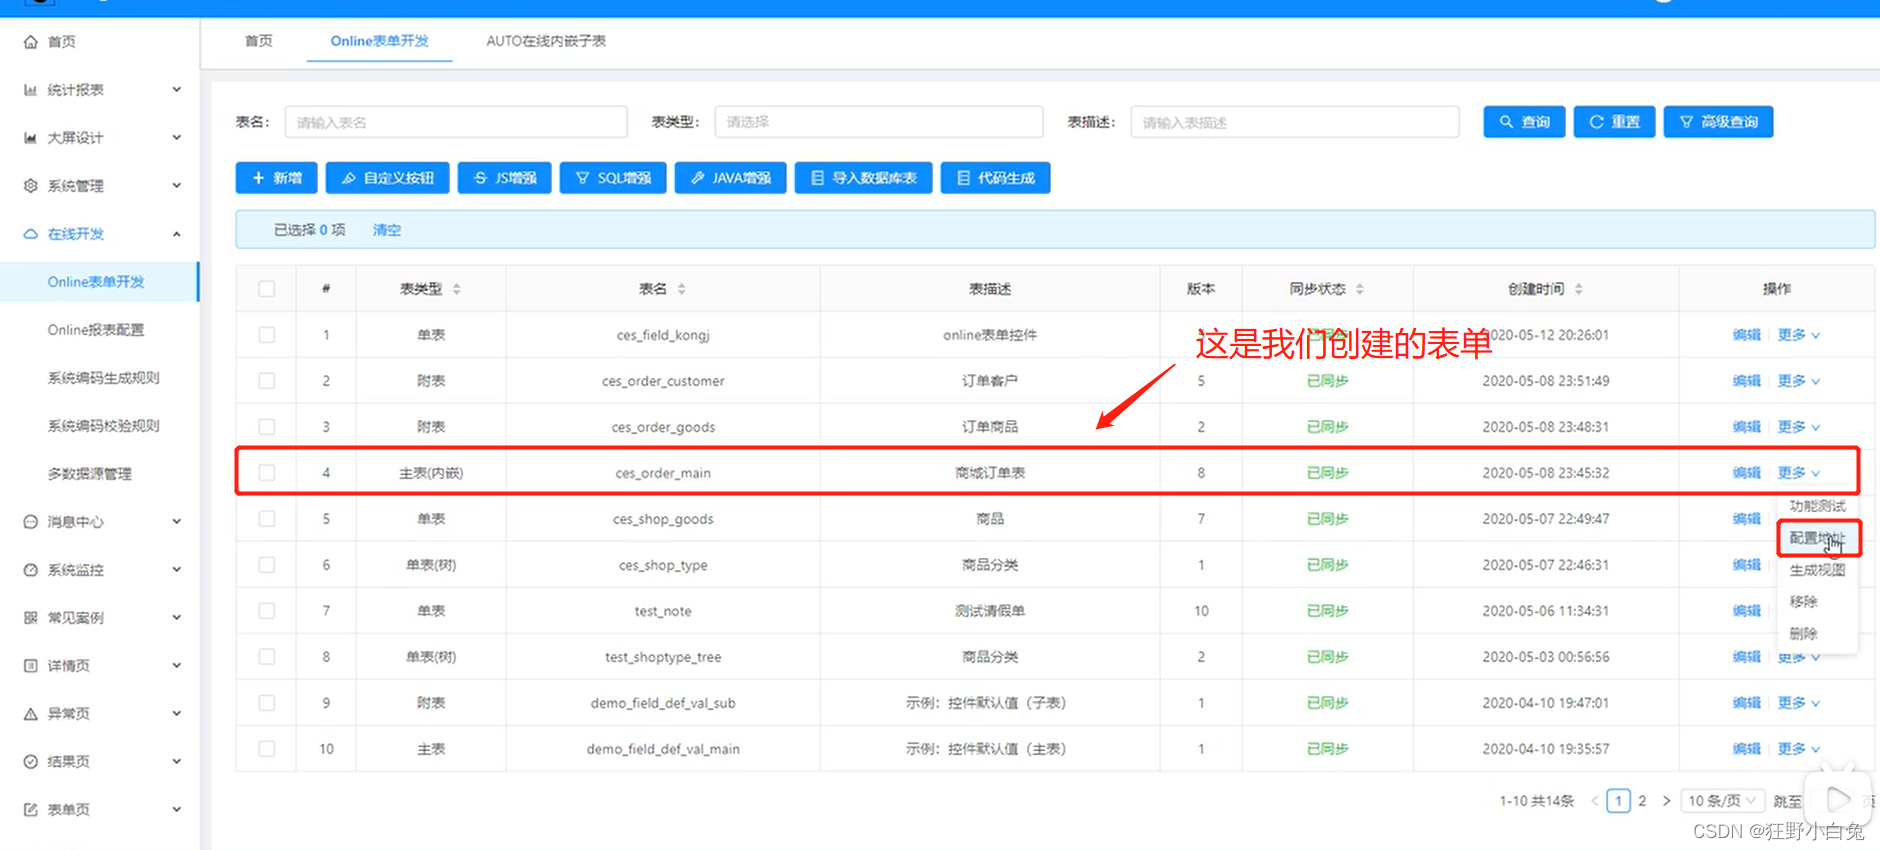1880x850 pixels.
Task: Click the 常见案例 grid icon
Action: [x=31, y=618]
